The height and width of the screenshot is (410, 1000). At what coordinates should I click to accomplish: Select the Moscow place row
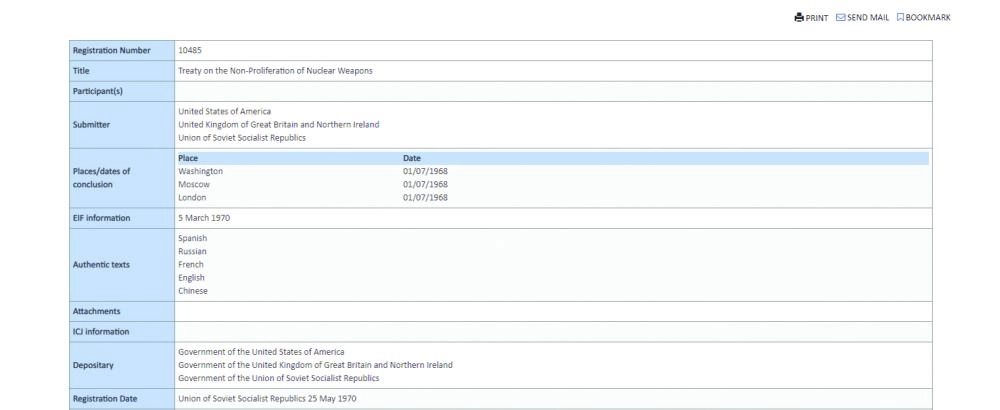[194, 184]
